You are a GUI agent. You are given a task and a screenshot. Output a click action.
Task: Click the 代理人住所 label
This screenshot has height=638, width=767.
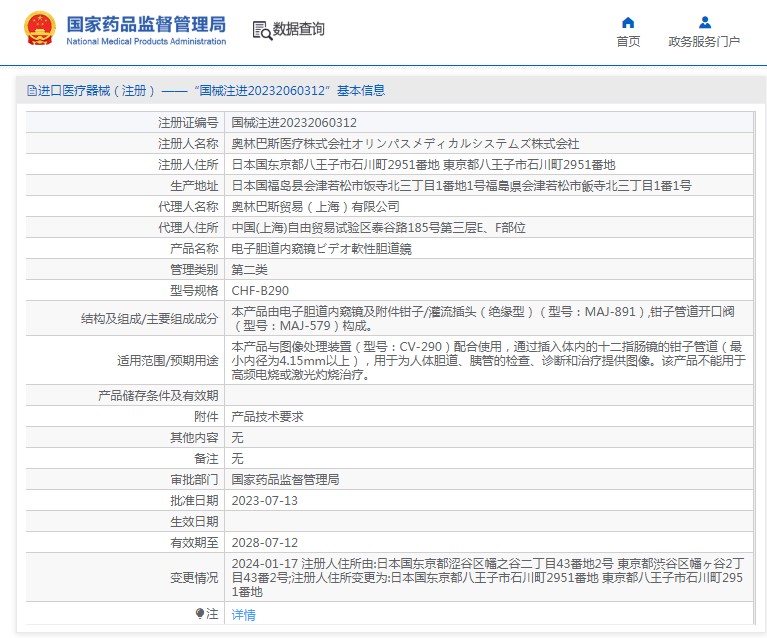(188, 228)
